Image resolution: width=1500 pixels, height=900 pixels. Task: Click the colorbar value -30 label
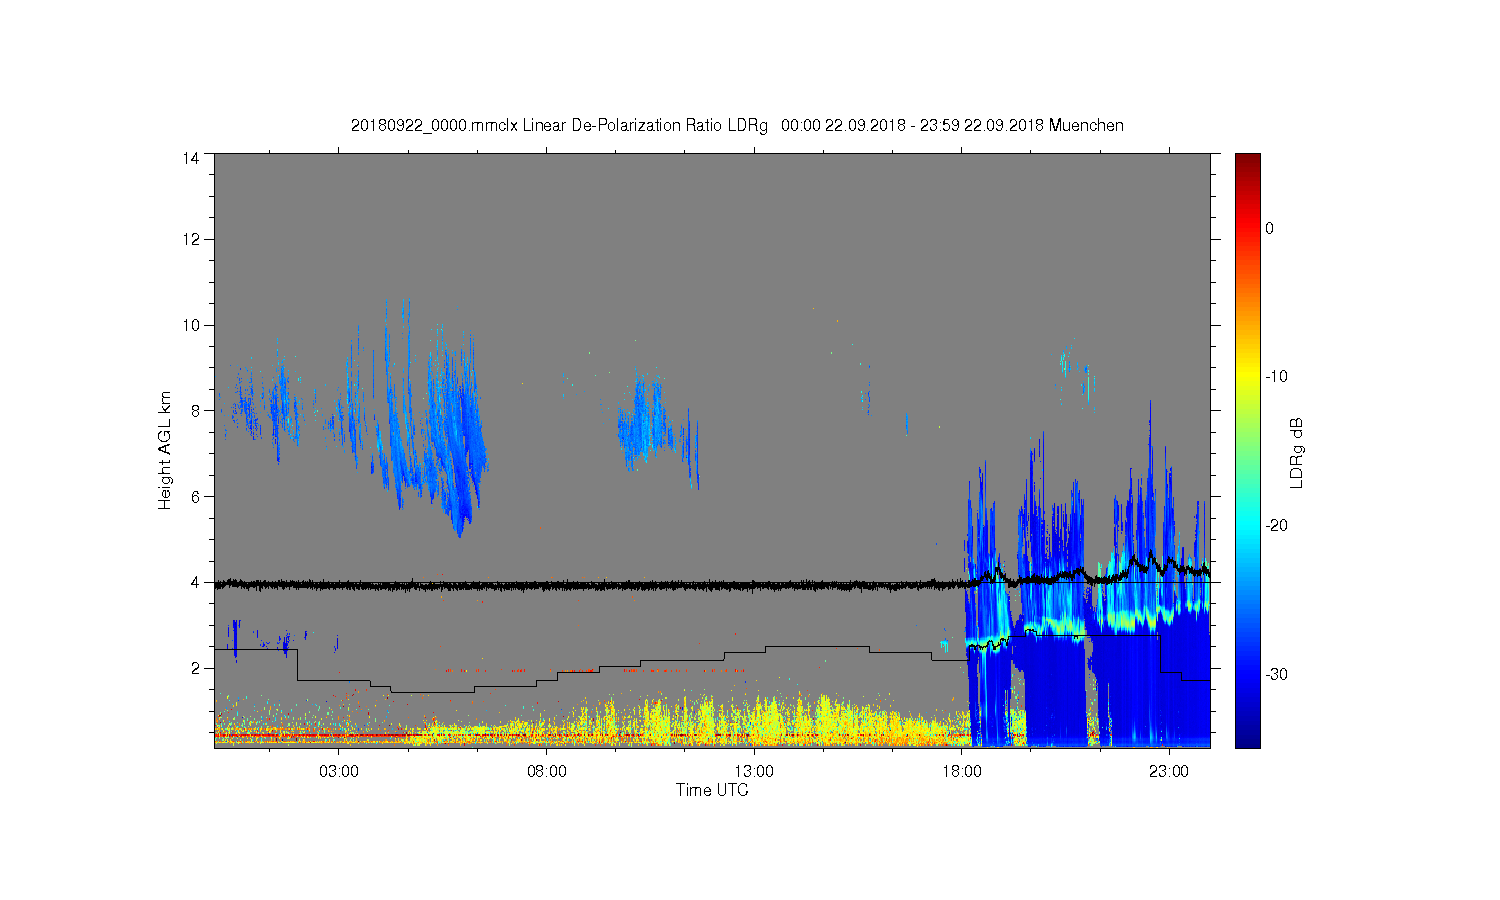pyautogui.click(x=1276, y=675)
